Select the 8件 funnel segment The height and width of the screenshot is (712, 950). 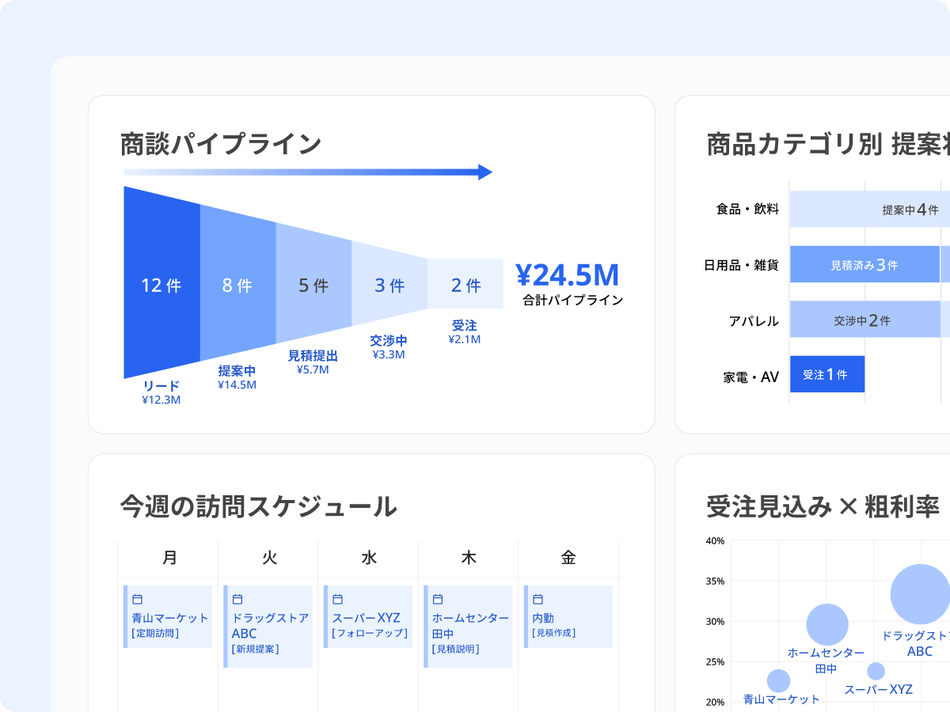(238, 283)
